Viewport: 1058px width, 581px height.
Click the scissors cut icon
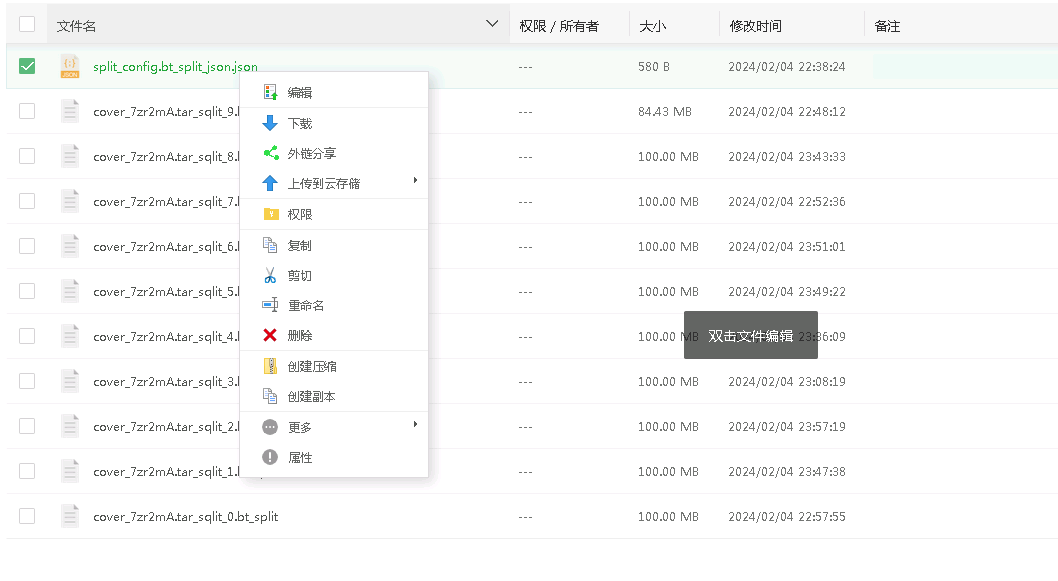pyautogui.click(x=270, y=275)
